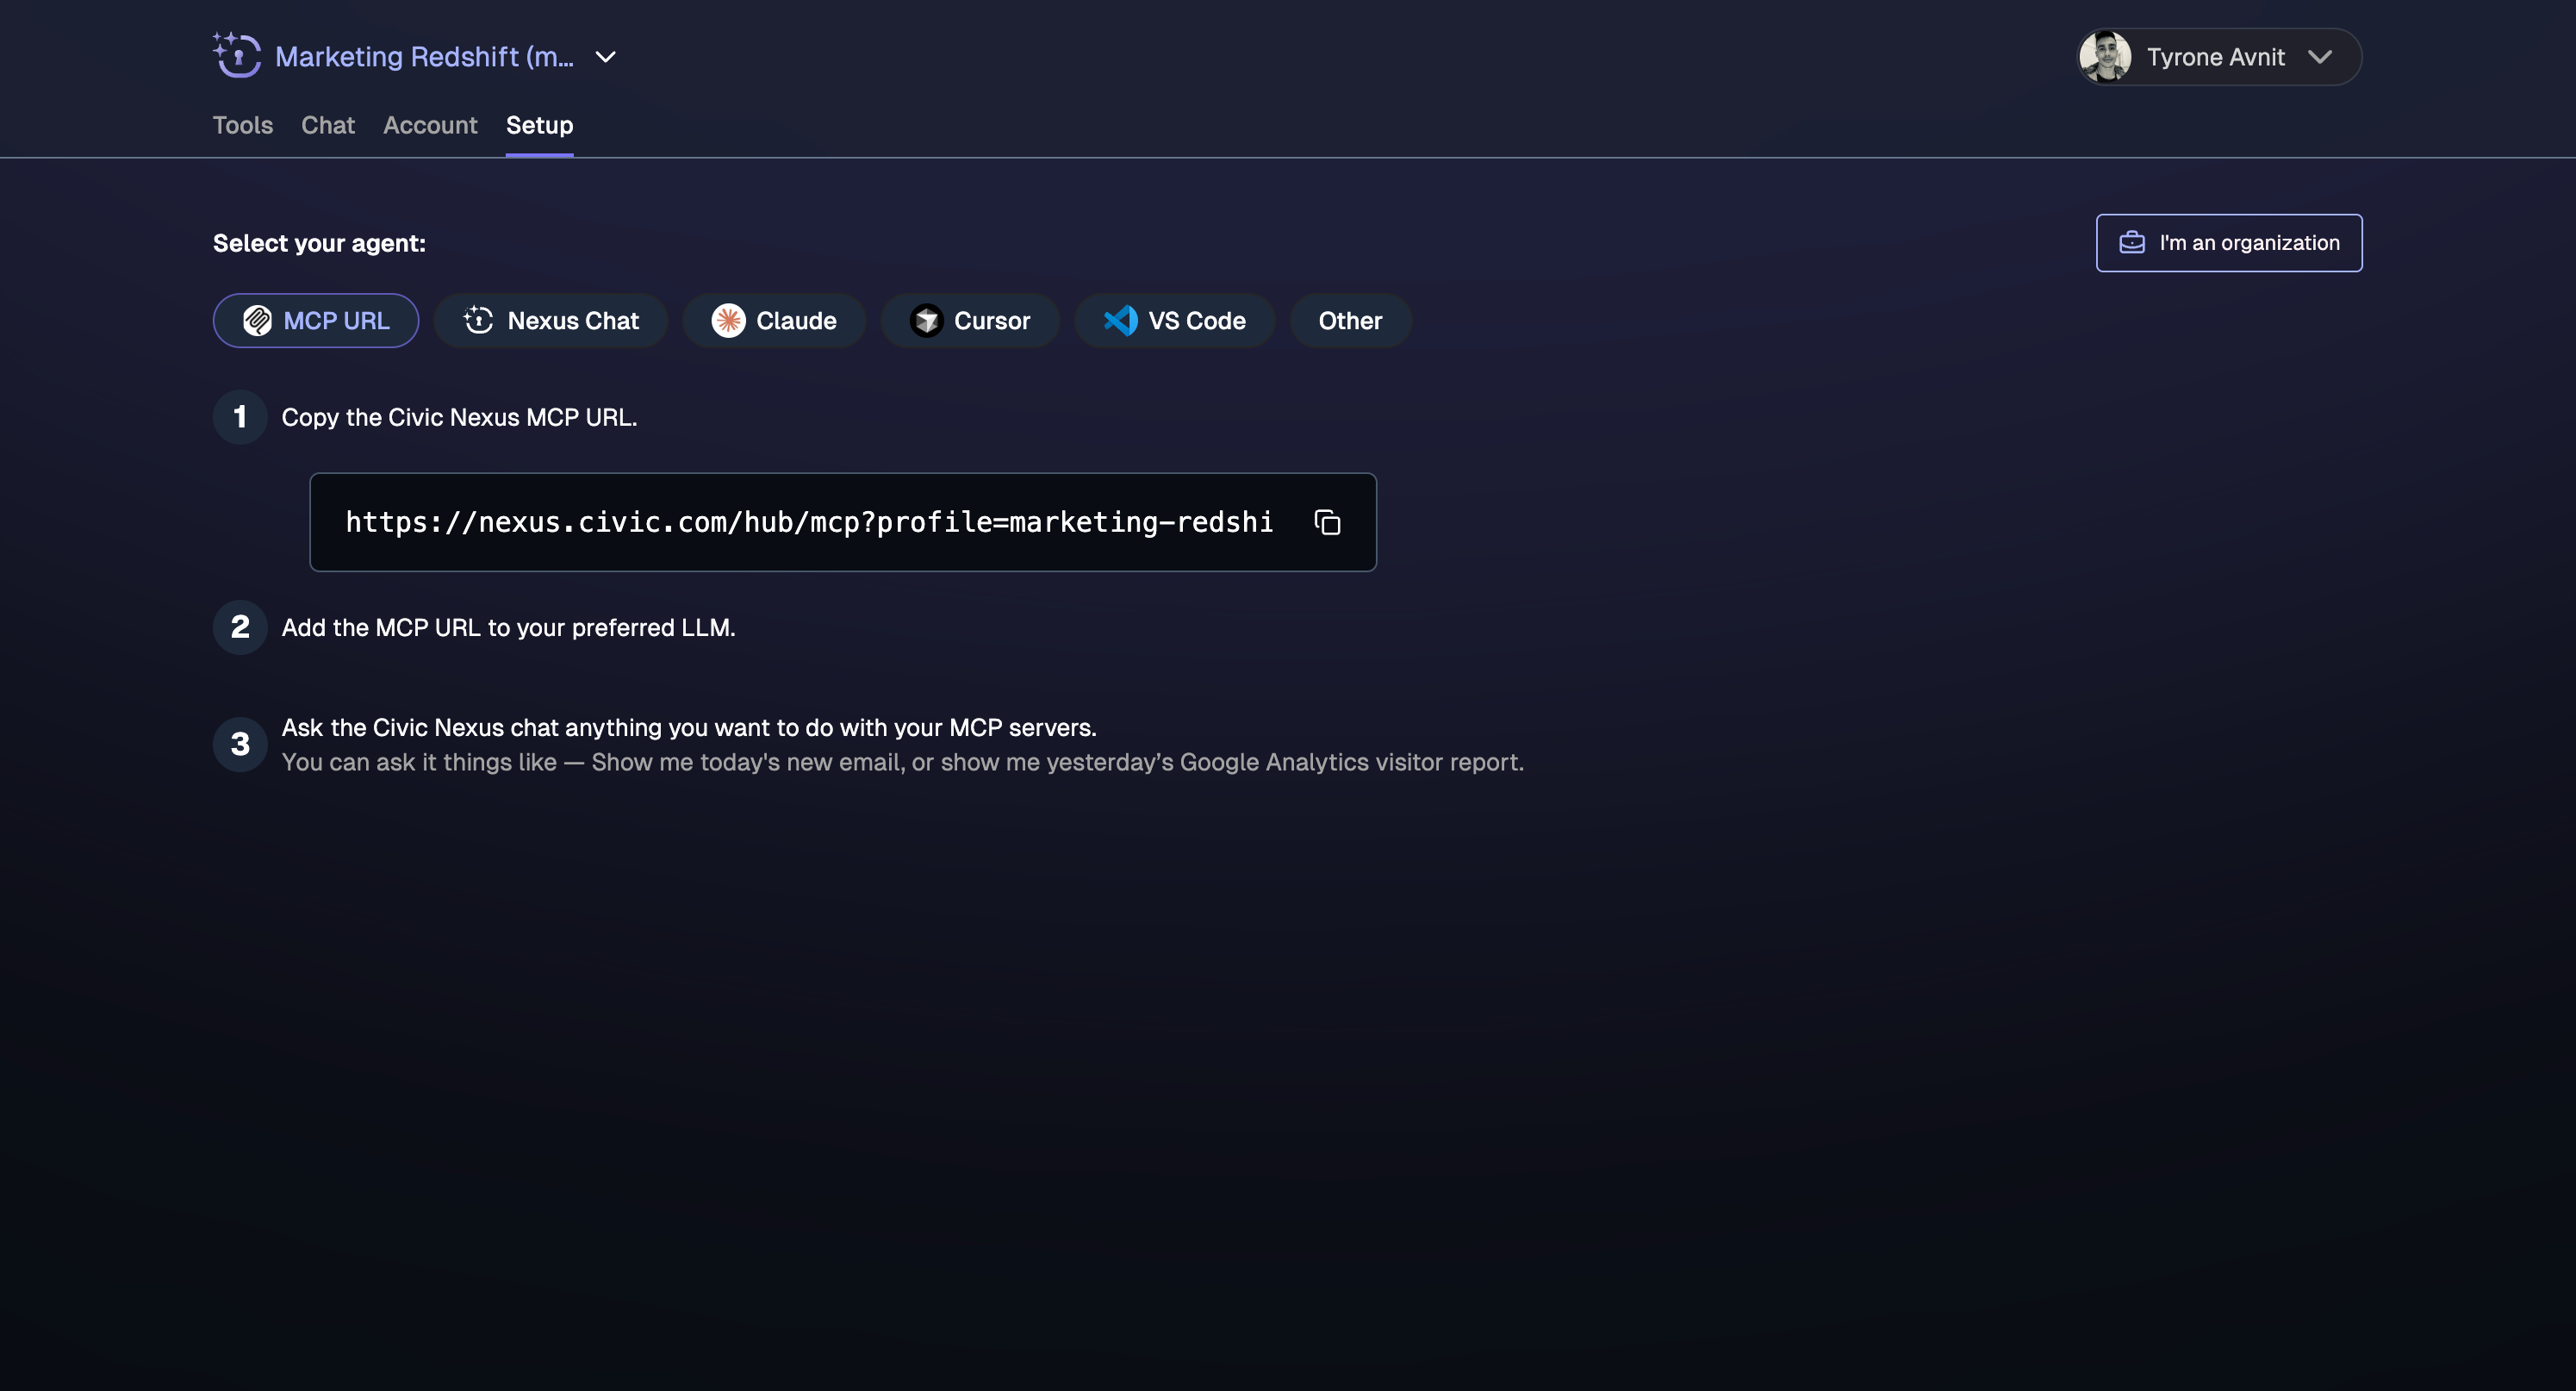The height and width of the screenshot is (1391, 2576).
Task: Click the Nexus Chat sparkle icon
Action: point(478,320)
